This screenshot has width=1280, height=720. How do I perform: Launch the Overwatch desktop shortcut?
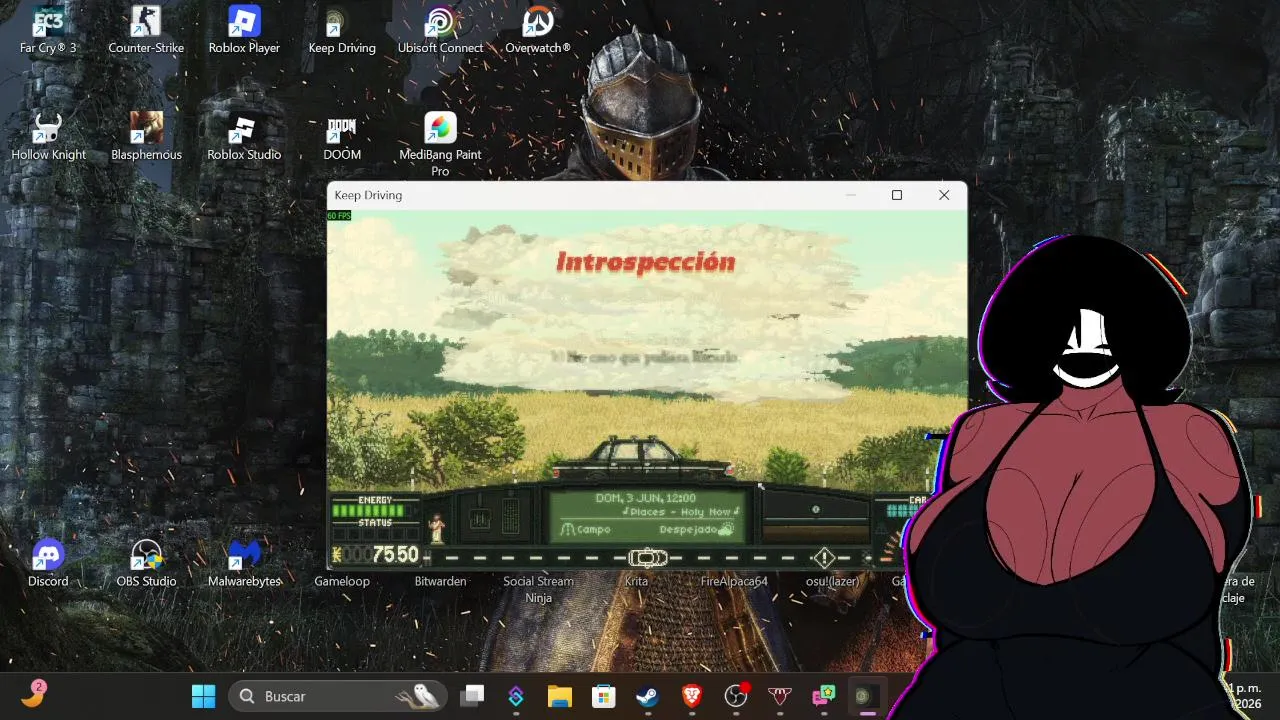(x=538, y=30)
